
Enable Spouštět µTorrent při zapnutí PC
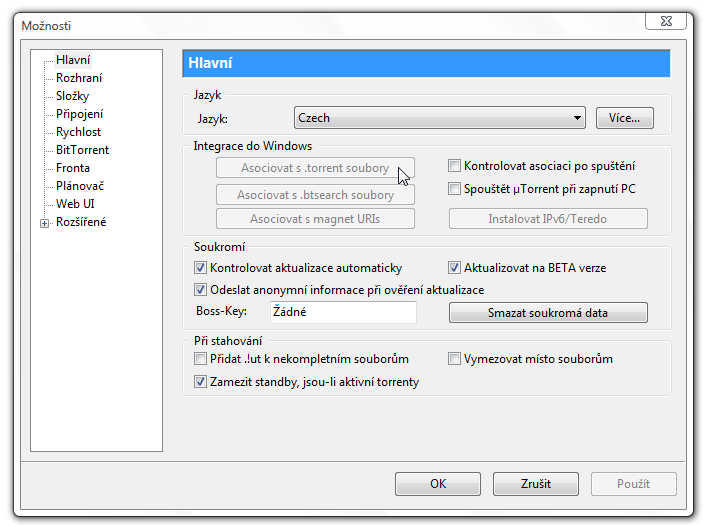454,189
